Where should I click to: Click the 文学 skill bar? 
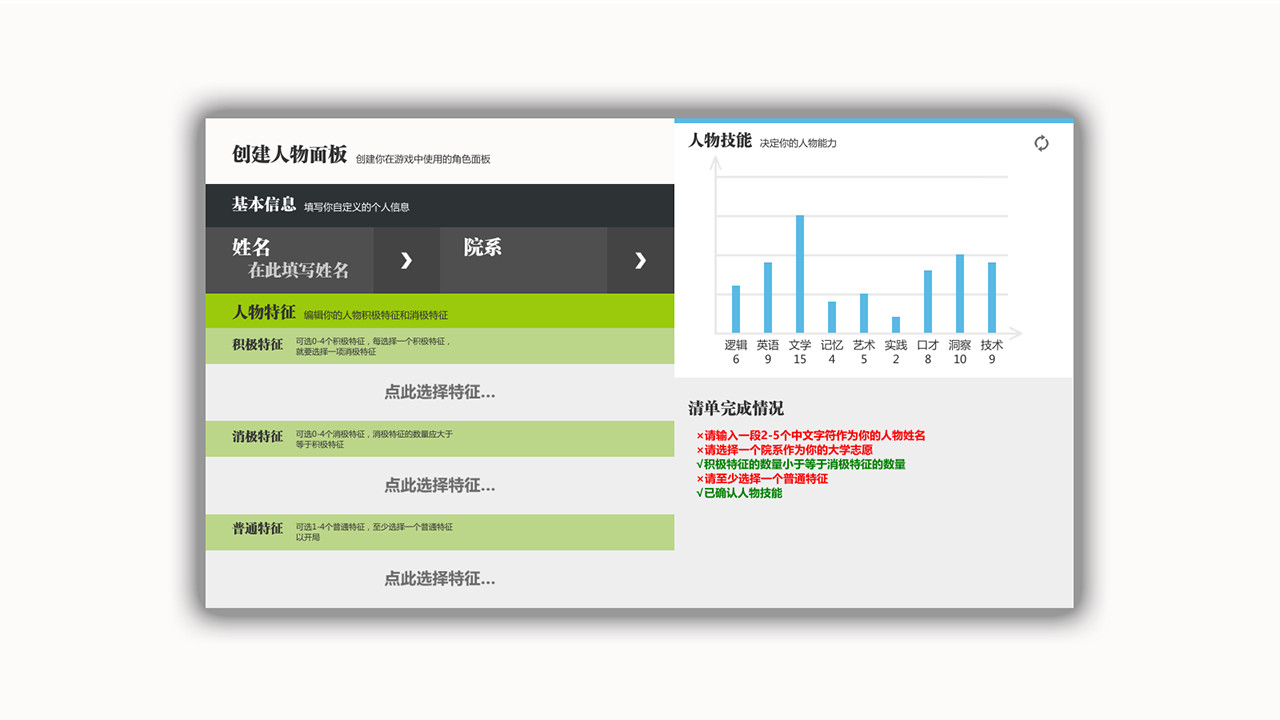[800, 274]
